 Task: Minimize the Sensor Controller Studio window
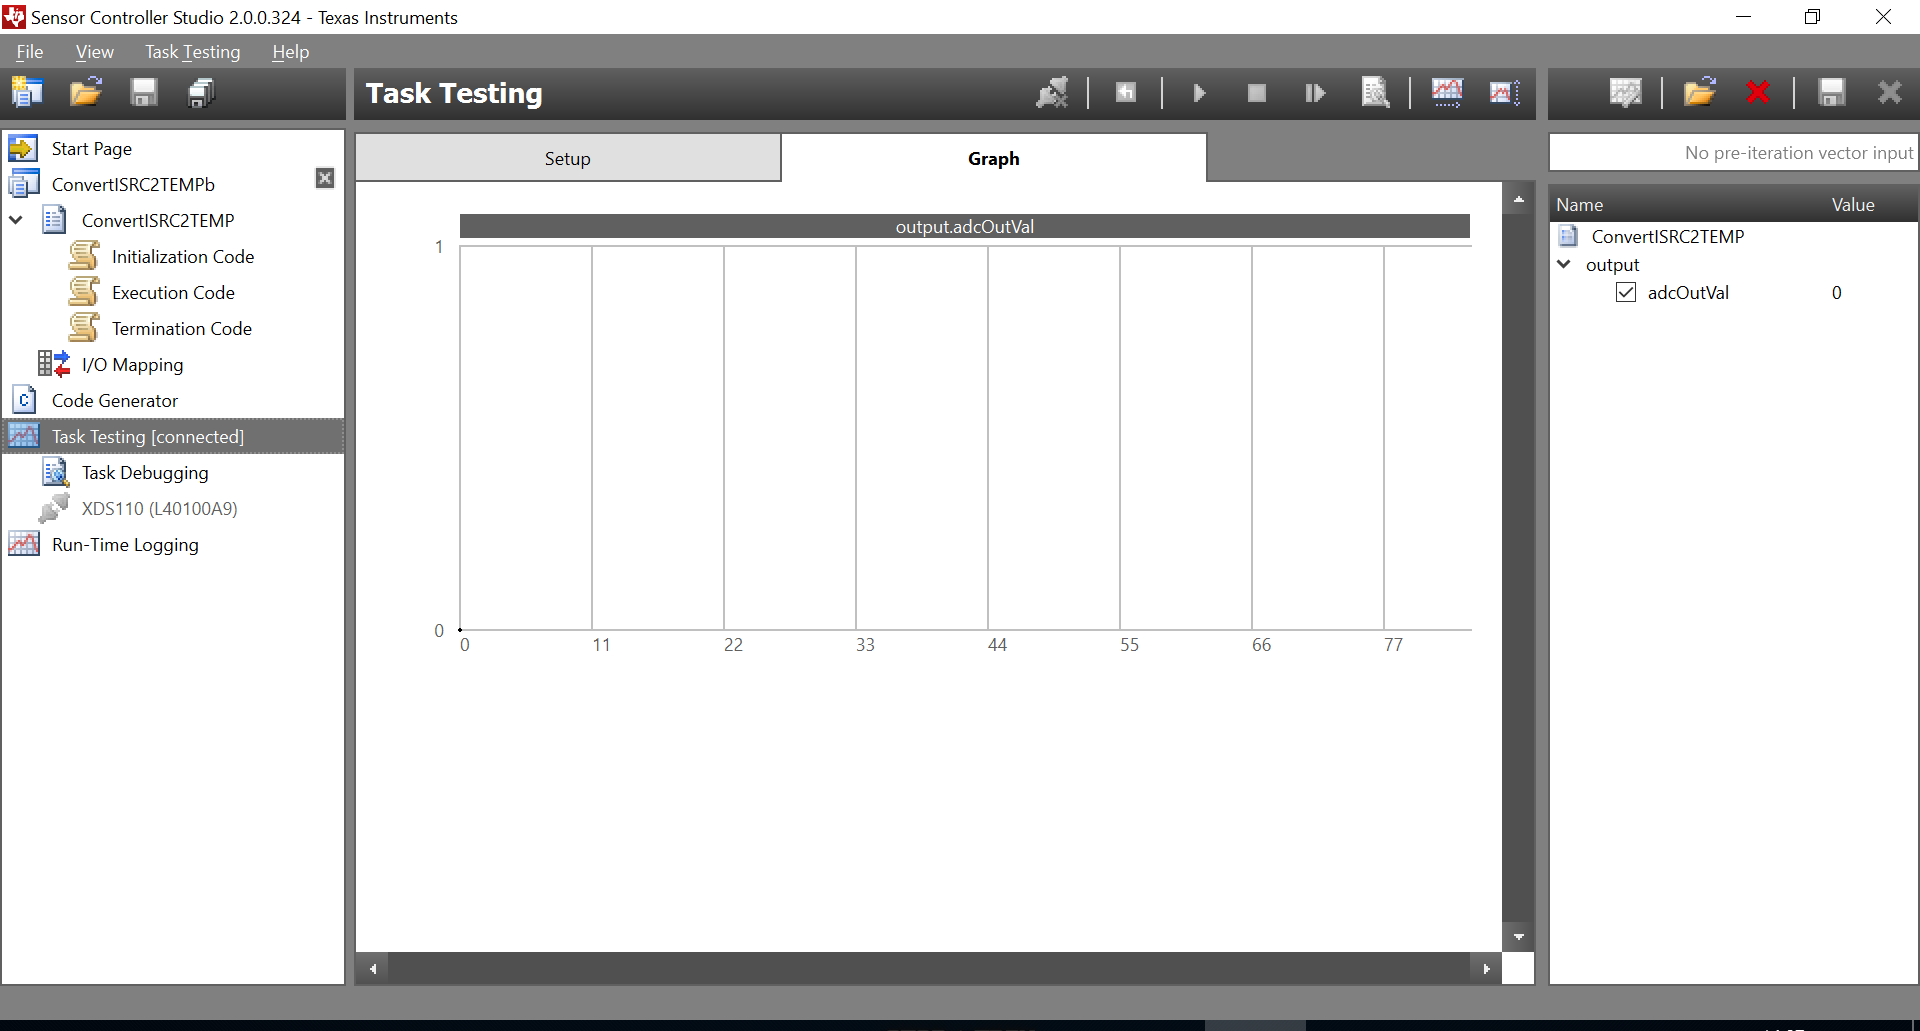[x=1743, y=17]
